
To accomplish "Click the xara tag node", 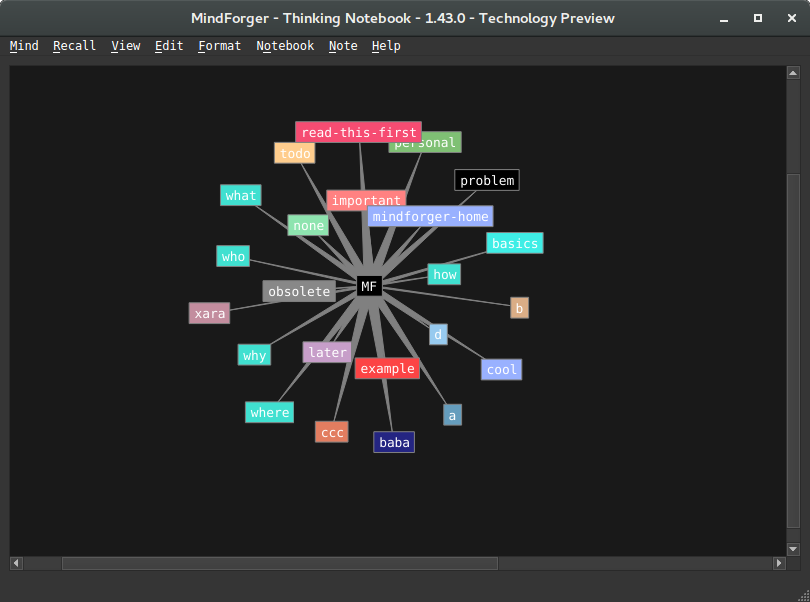I will click(209, 314).
